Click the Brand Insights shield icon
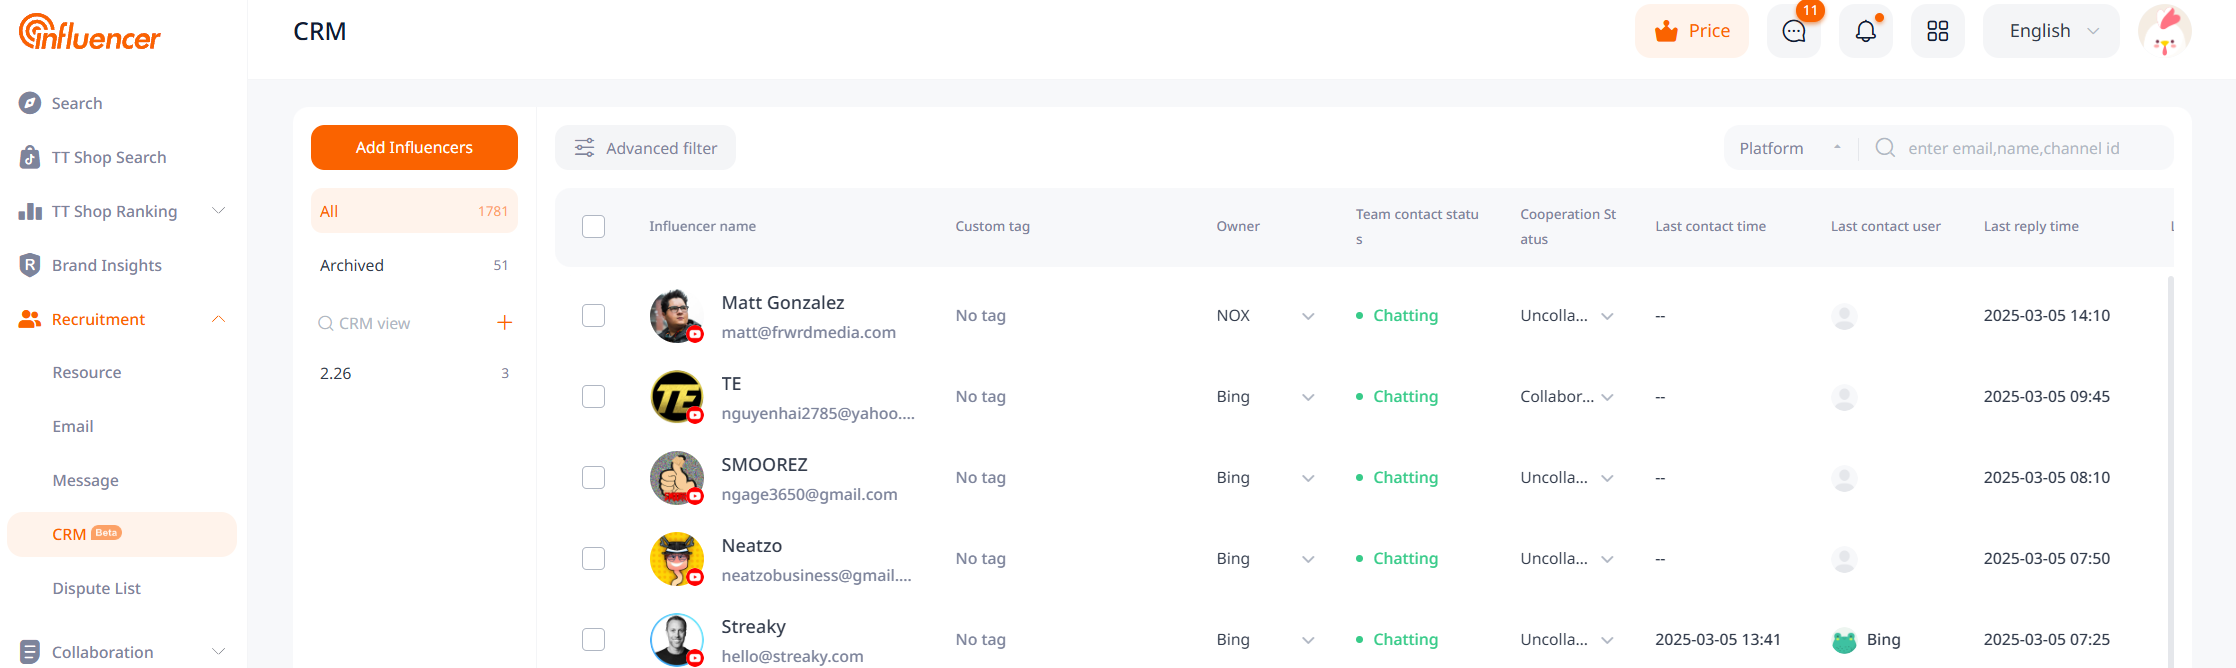Viewport: 2236px width, 668px height. [30, 265]
